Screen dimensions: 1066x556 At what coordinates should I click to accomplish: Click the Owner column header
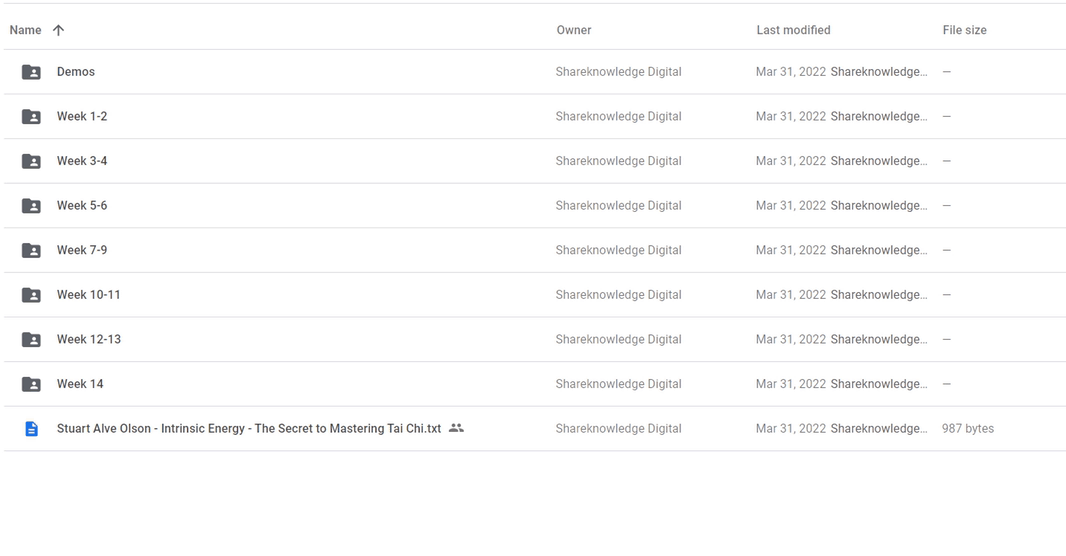[574, 30]
